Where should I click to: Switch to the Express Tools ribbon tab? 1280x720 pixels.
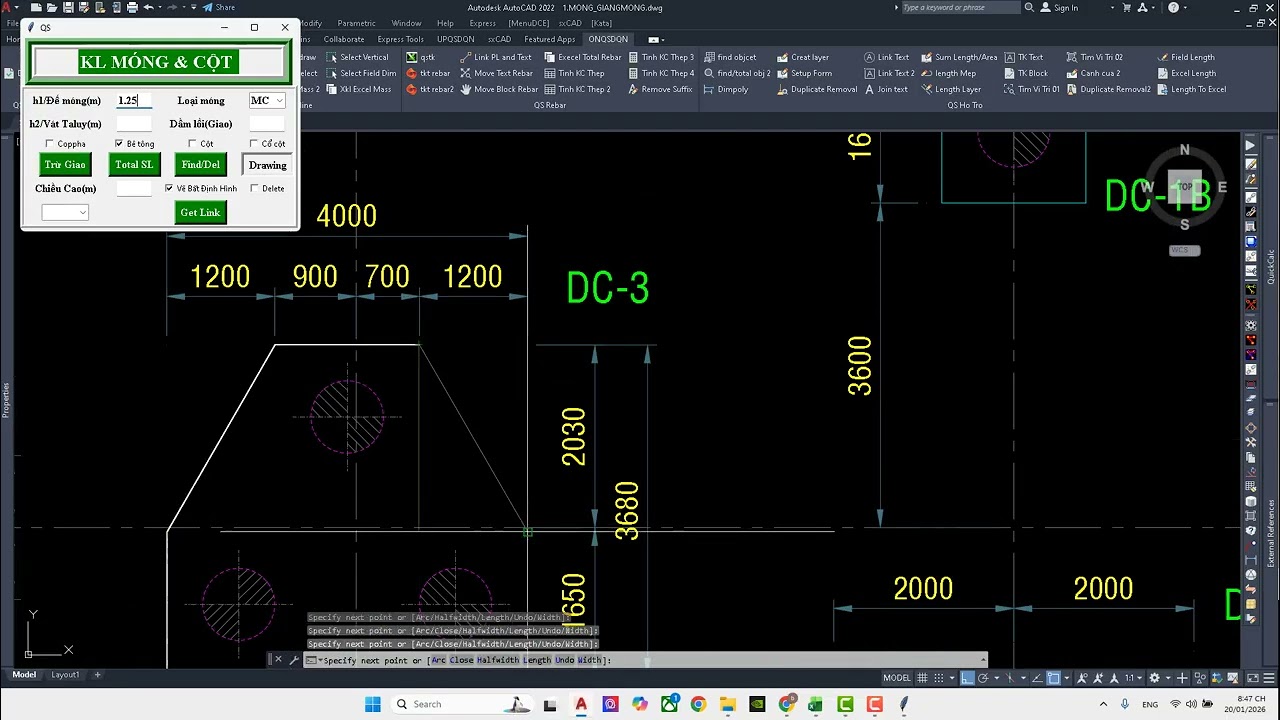[400, 39]
